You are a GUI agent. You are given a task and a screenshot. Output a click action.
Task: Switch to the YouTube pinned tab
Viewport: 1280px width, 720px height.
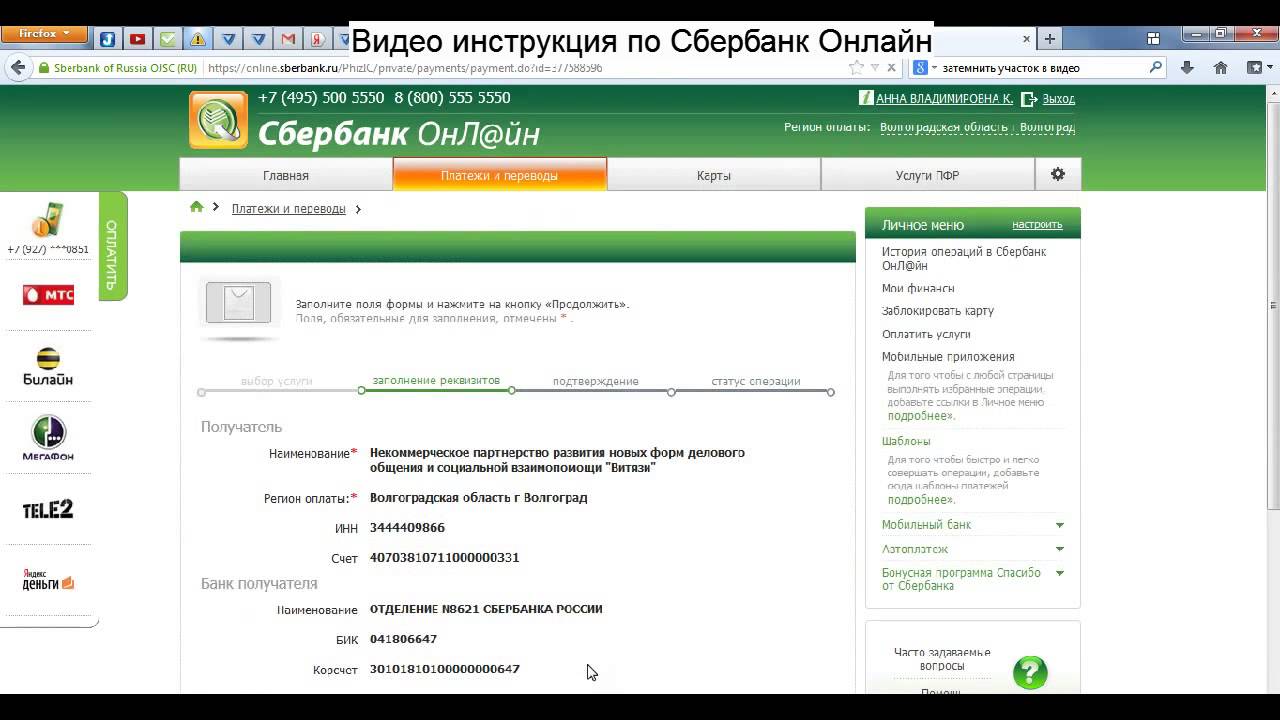[138, 40]
